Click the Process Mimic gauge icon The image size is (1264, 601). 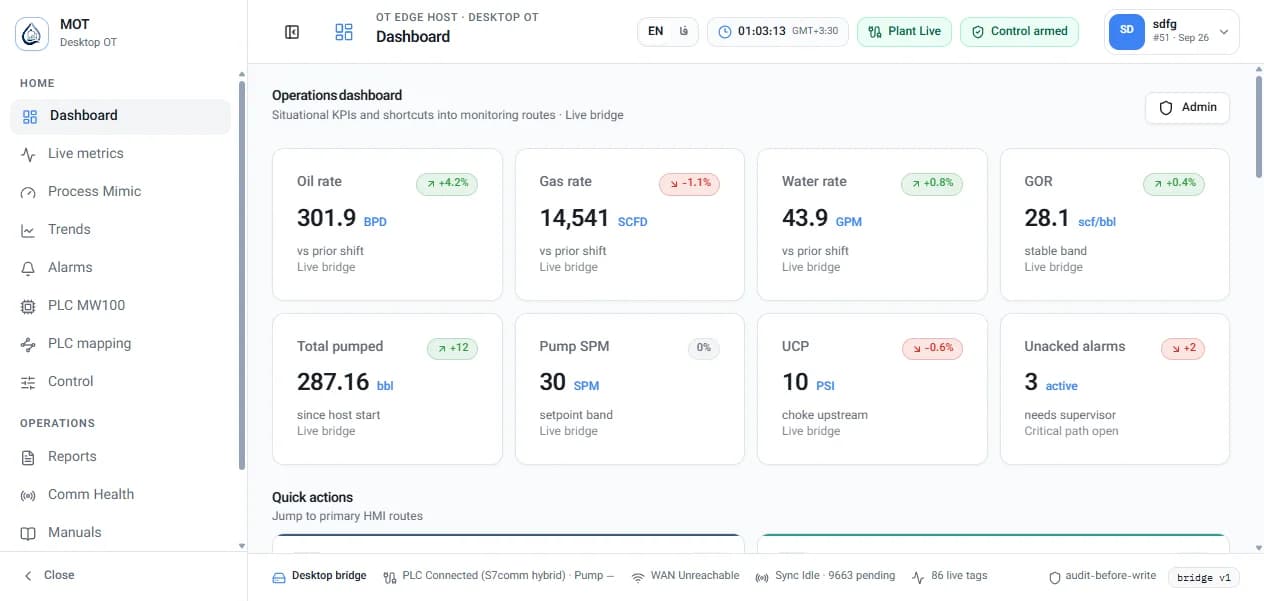[x=28, y=192]
